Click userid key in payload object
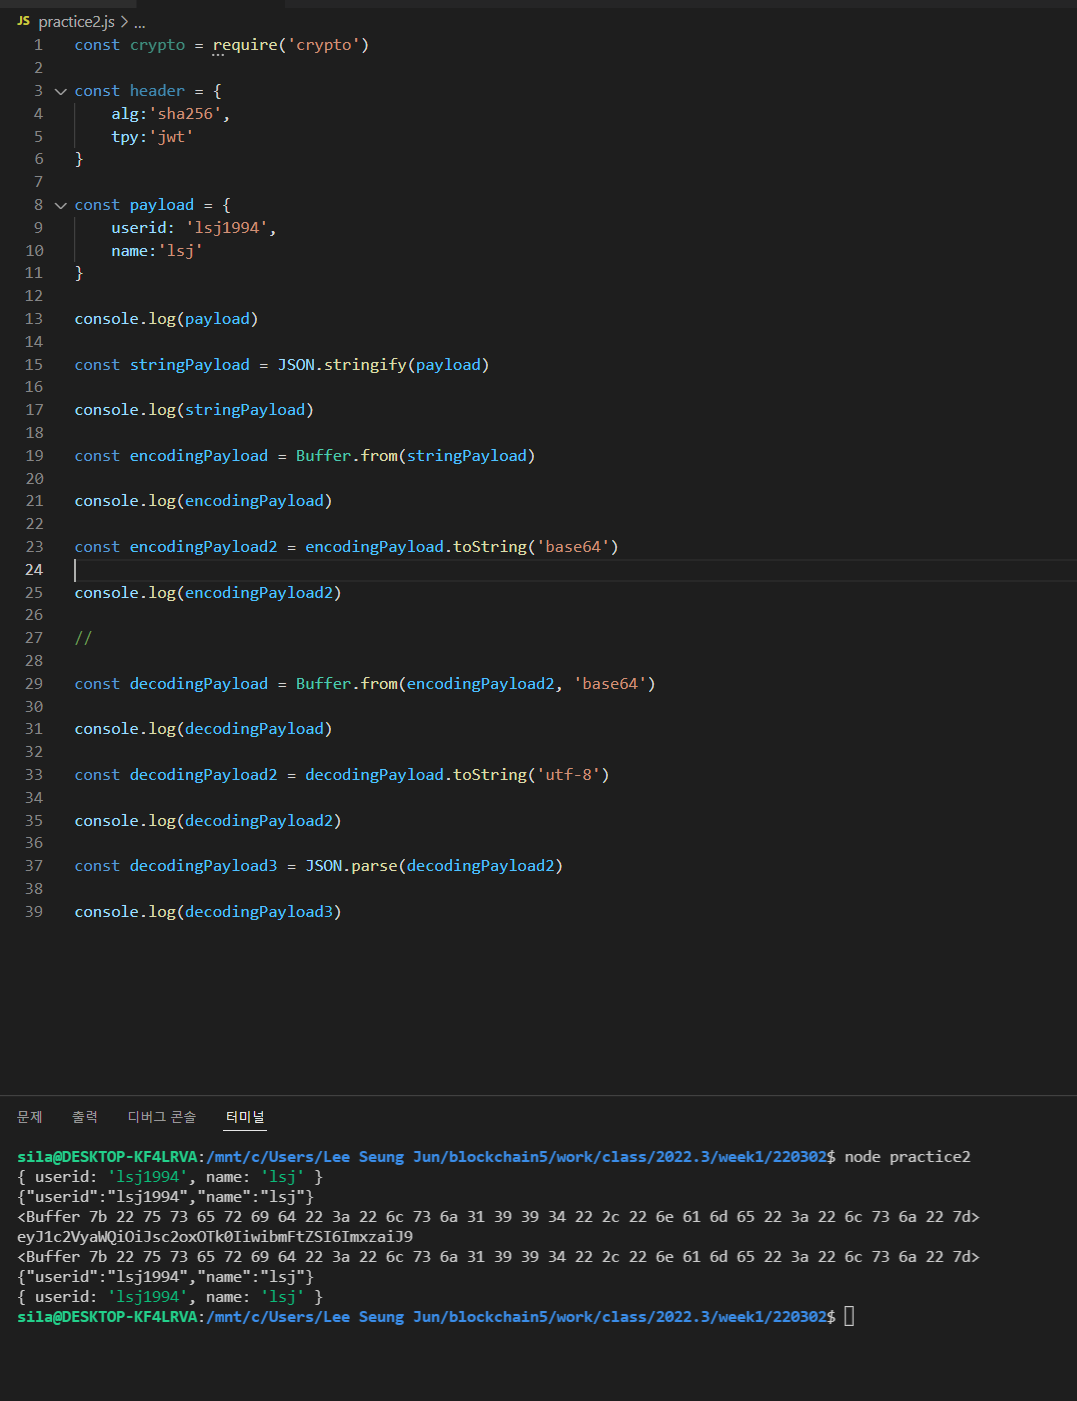The width and height of the screenshot is (1077, 1401). point(139,228)
